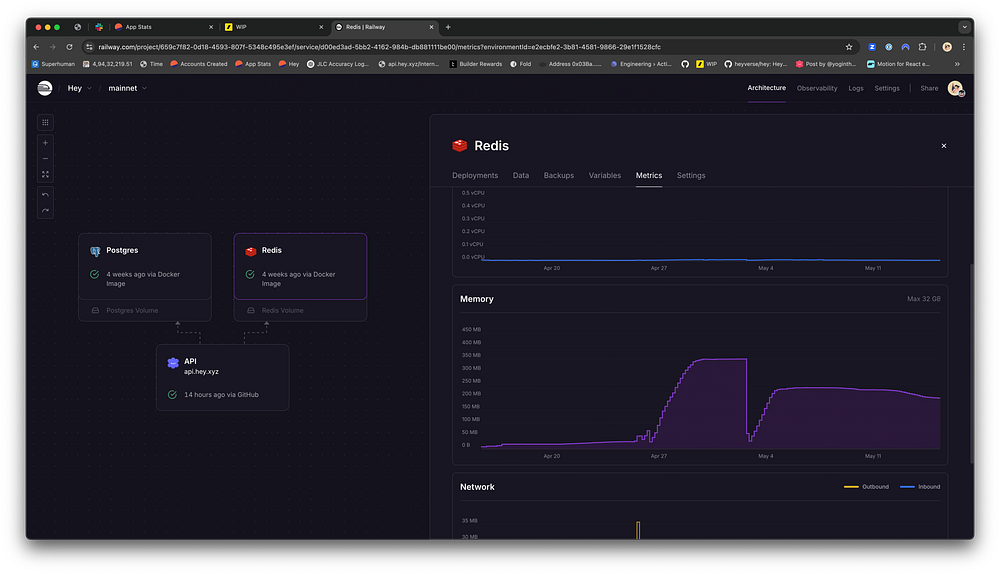Fit canvas to screen with the expand icon

point(45,174)
